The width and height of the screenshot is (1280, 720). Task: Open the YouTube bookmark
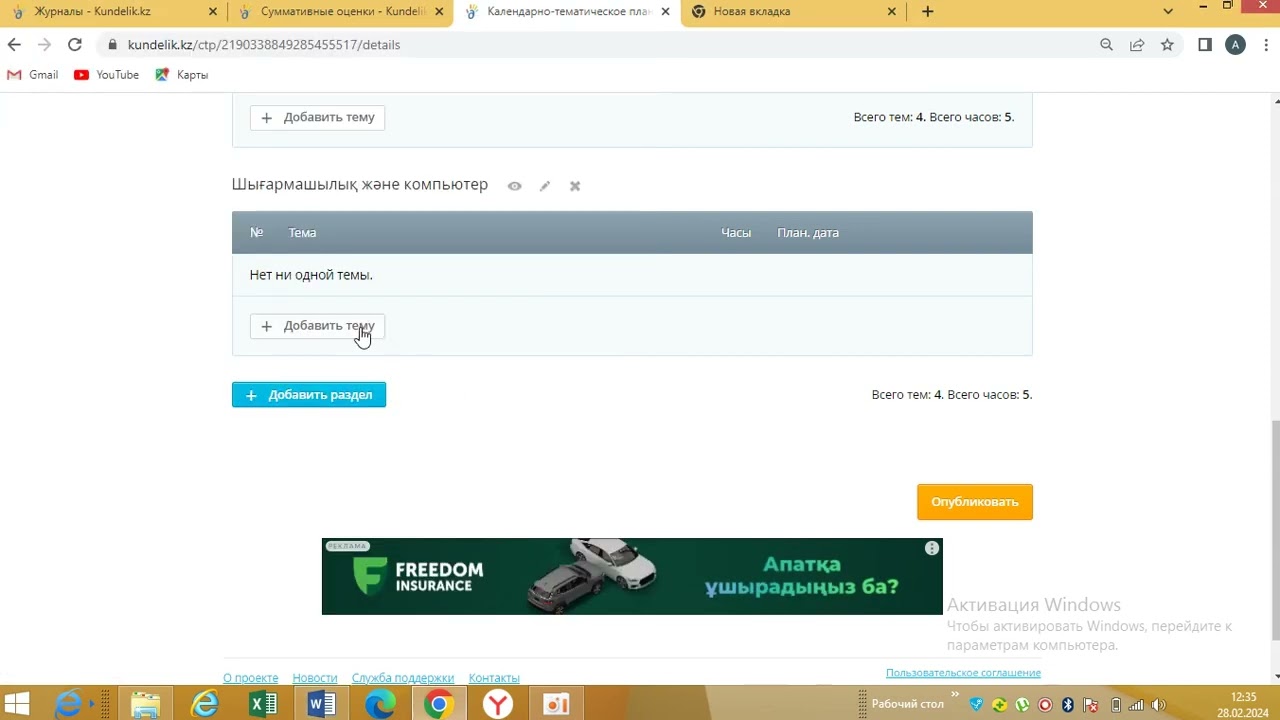(107, 75)
